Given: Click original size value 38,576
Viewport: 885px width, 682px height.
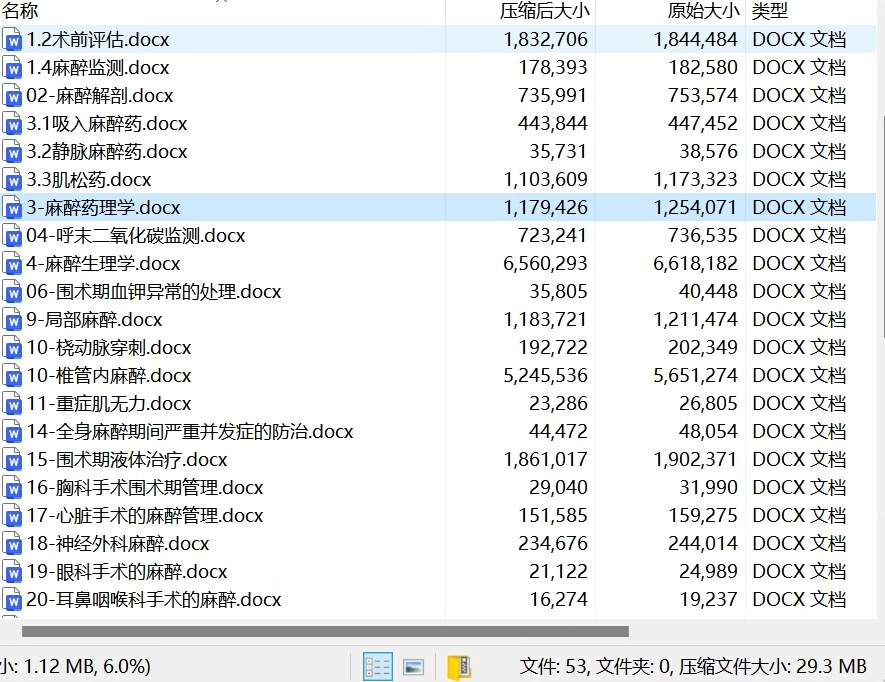Looking at the screenshot, I should (x=708, y=151).
